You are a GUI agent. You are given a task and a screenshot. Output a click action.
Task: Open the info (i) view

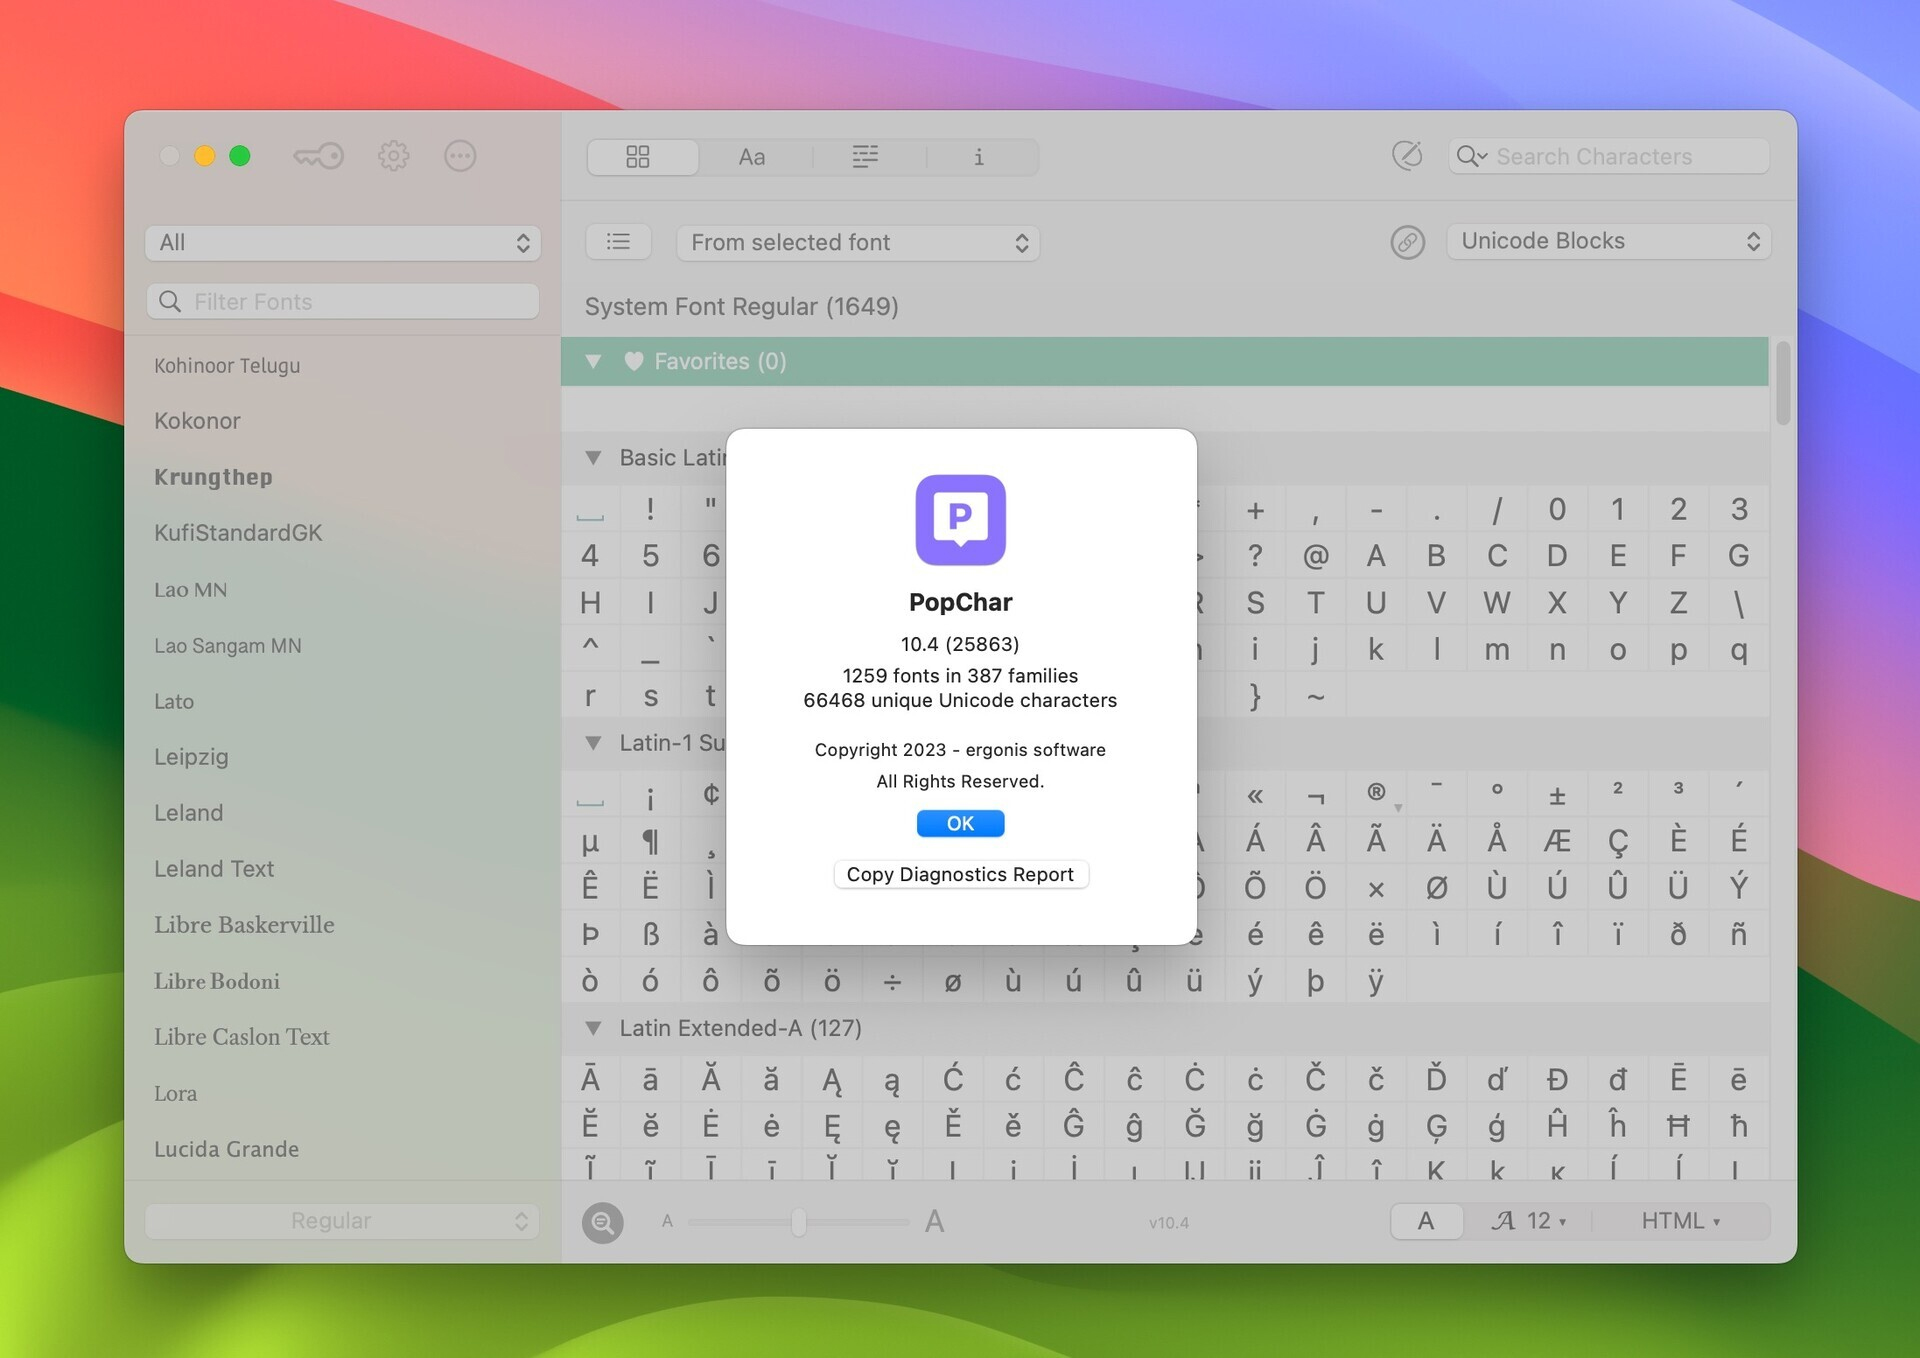pos(978,157)
